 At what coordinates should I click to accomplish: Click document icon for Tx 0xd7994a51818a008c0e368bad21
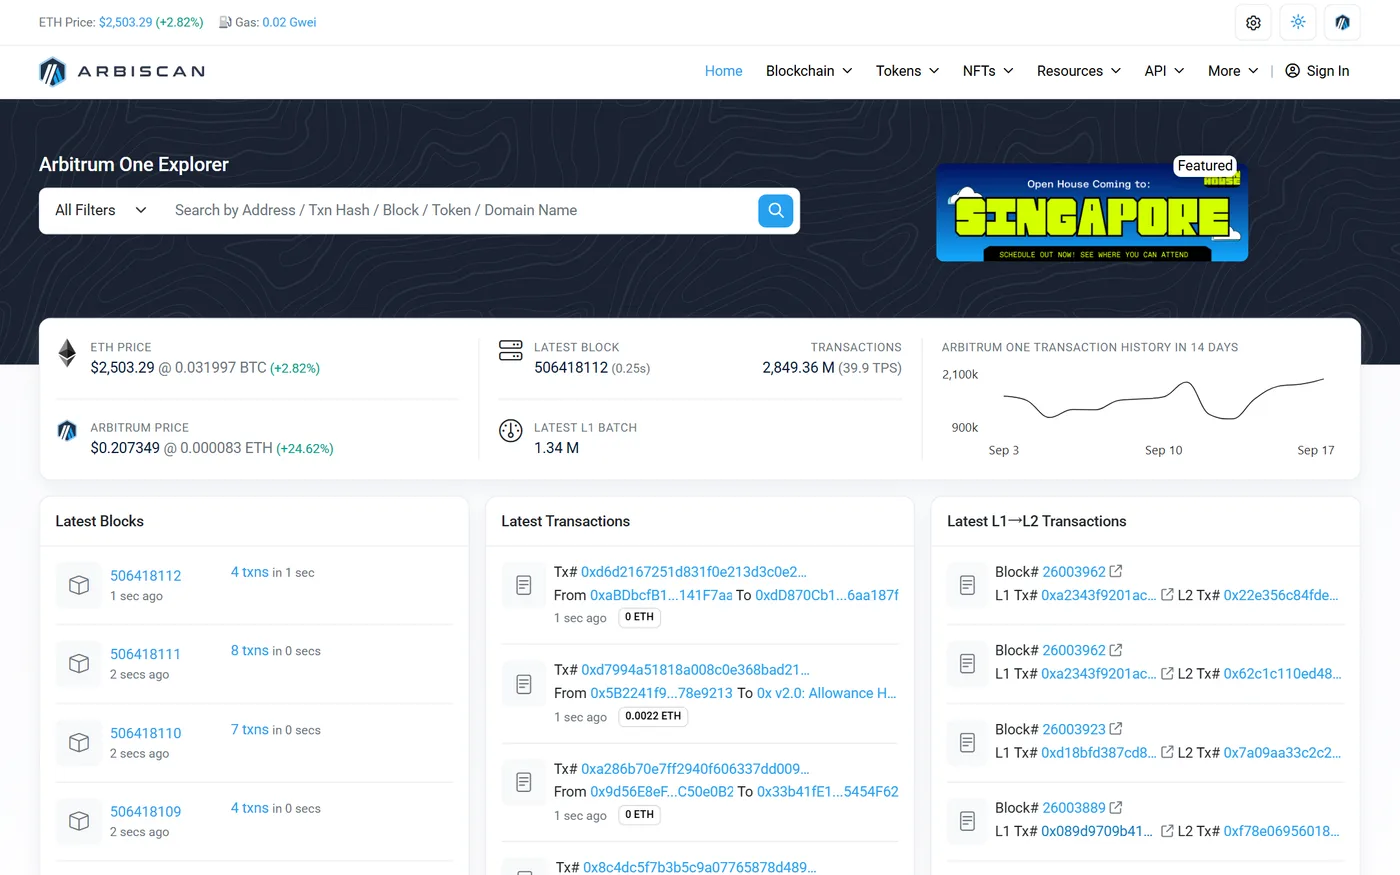tap(524, 684)
